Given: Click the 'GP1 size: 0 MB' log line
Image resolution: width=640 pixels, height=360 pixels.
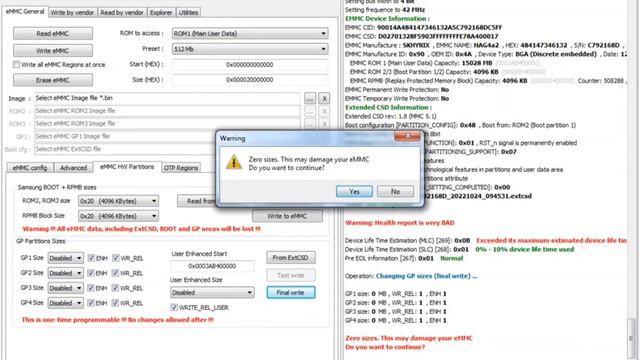Looking at the screenshot, I should click(x=396, y=294).
